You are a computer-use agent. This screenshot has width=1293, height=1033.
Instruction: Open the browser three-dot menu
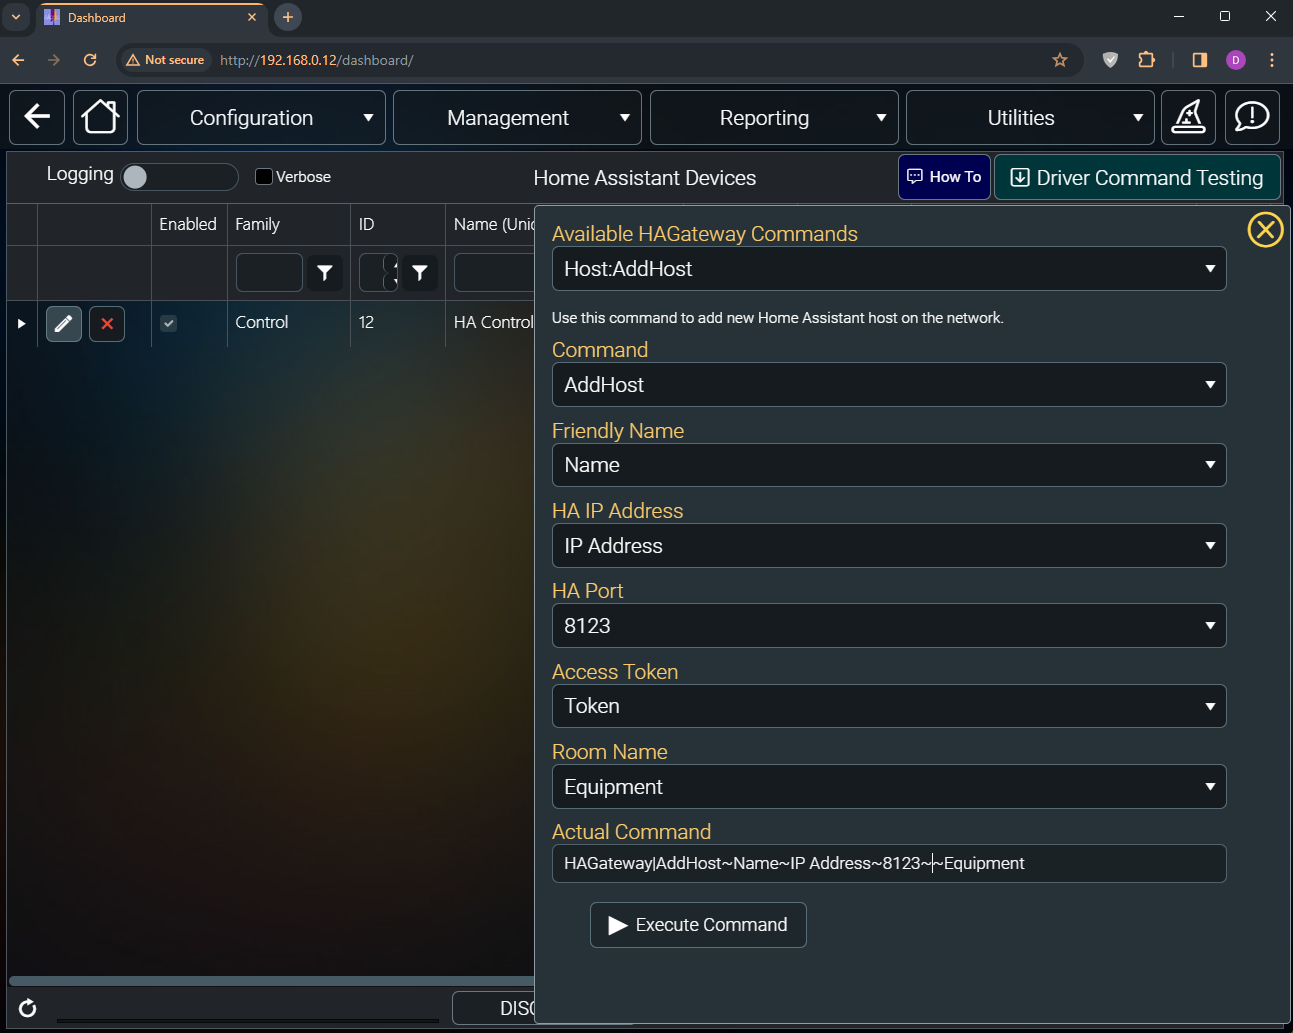click(x=1272, y=60)
